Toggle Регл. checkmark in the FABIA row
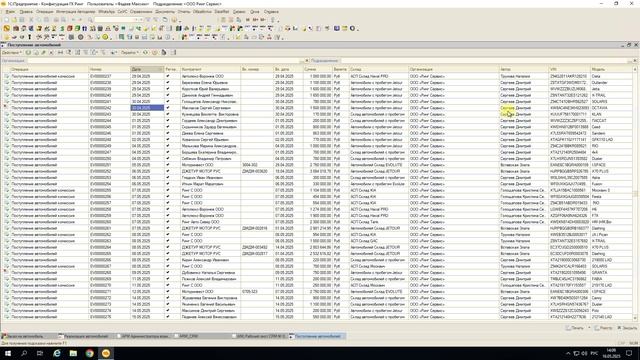 168,279
